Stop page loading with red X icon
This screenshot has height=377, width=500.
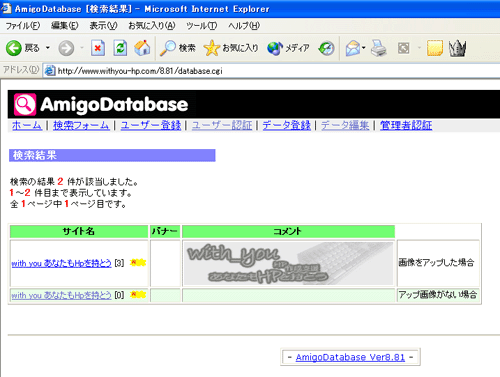(x=98, y=48)
